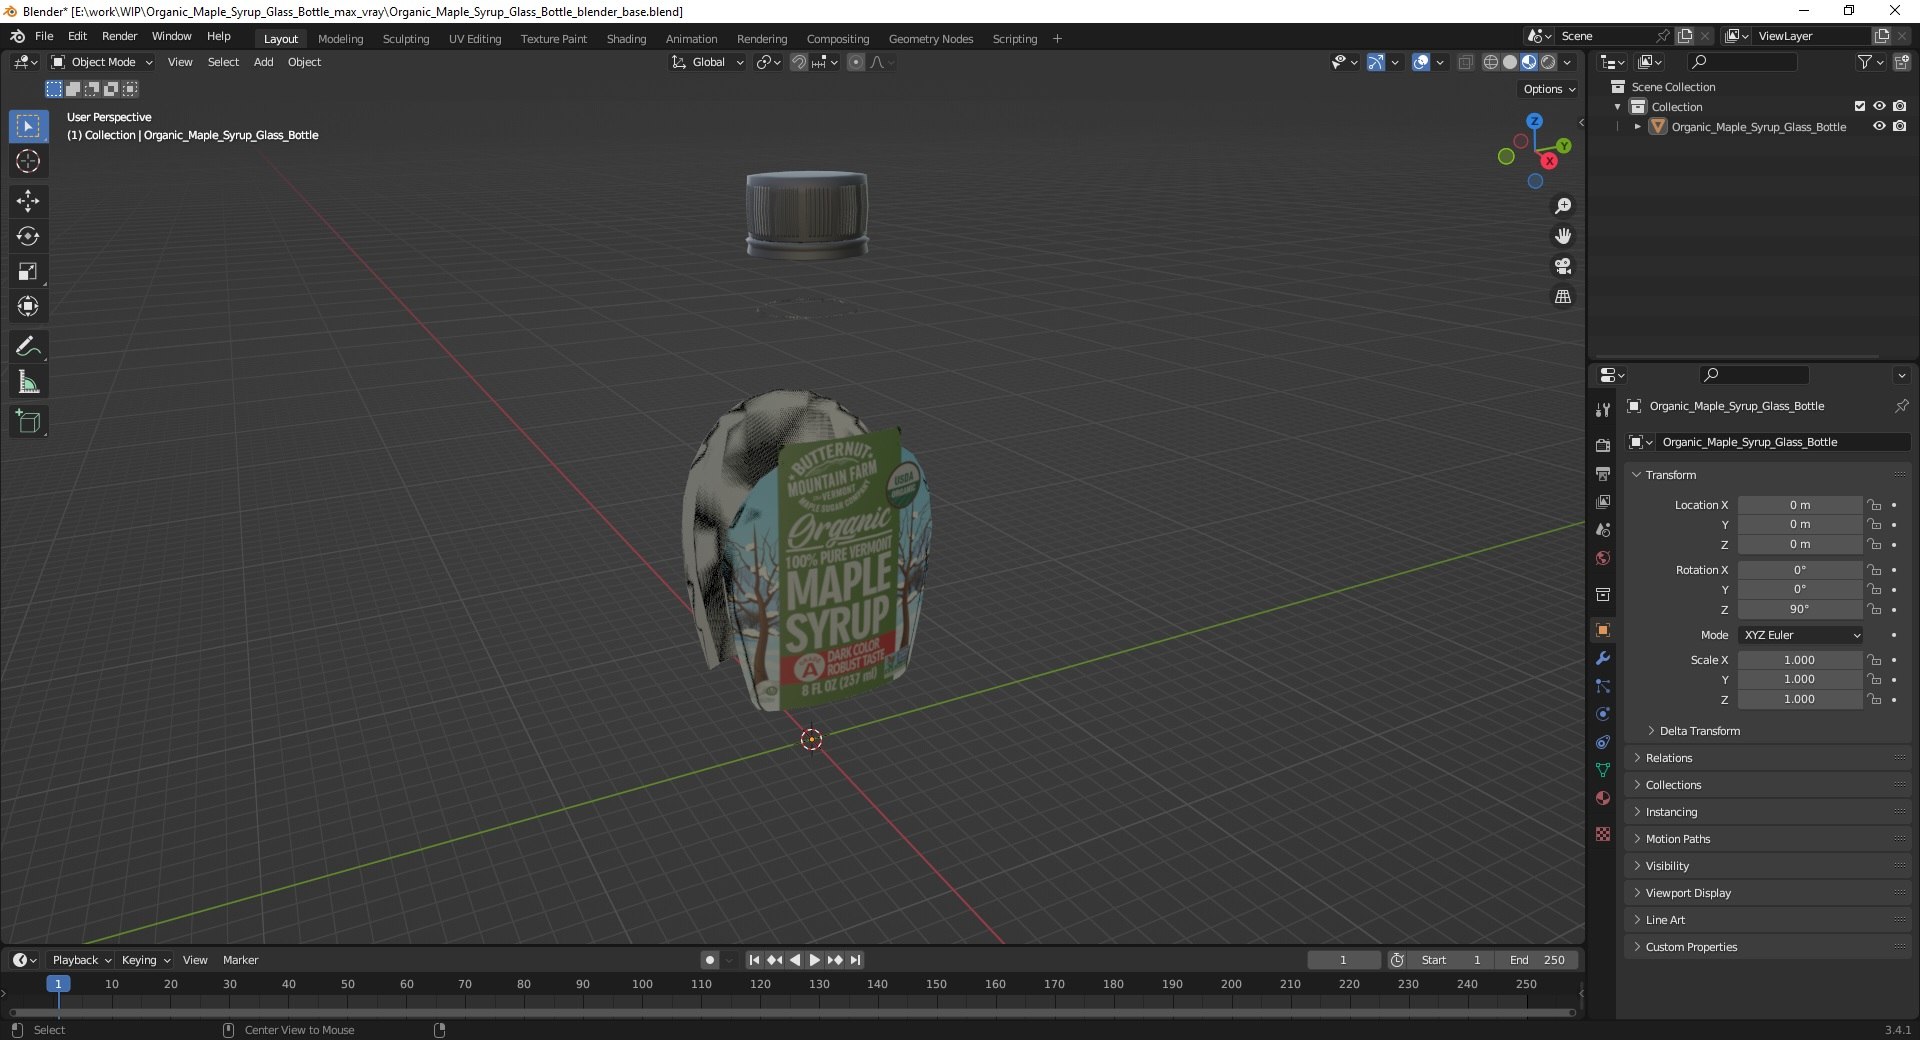Jump to the timeline end frame button

tap(855, 960)
